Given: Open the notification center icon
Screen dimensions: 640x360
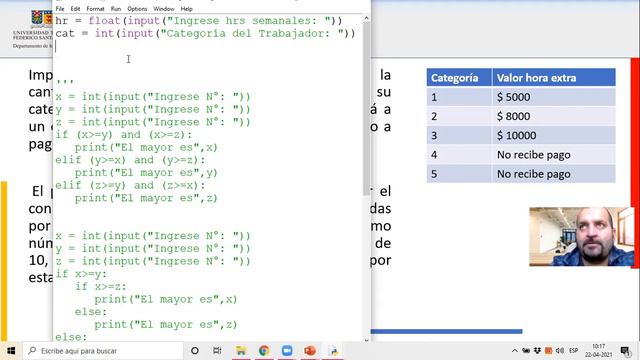Looking at the screenshot, I should point(625,351).
